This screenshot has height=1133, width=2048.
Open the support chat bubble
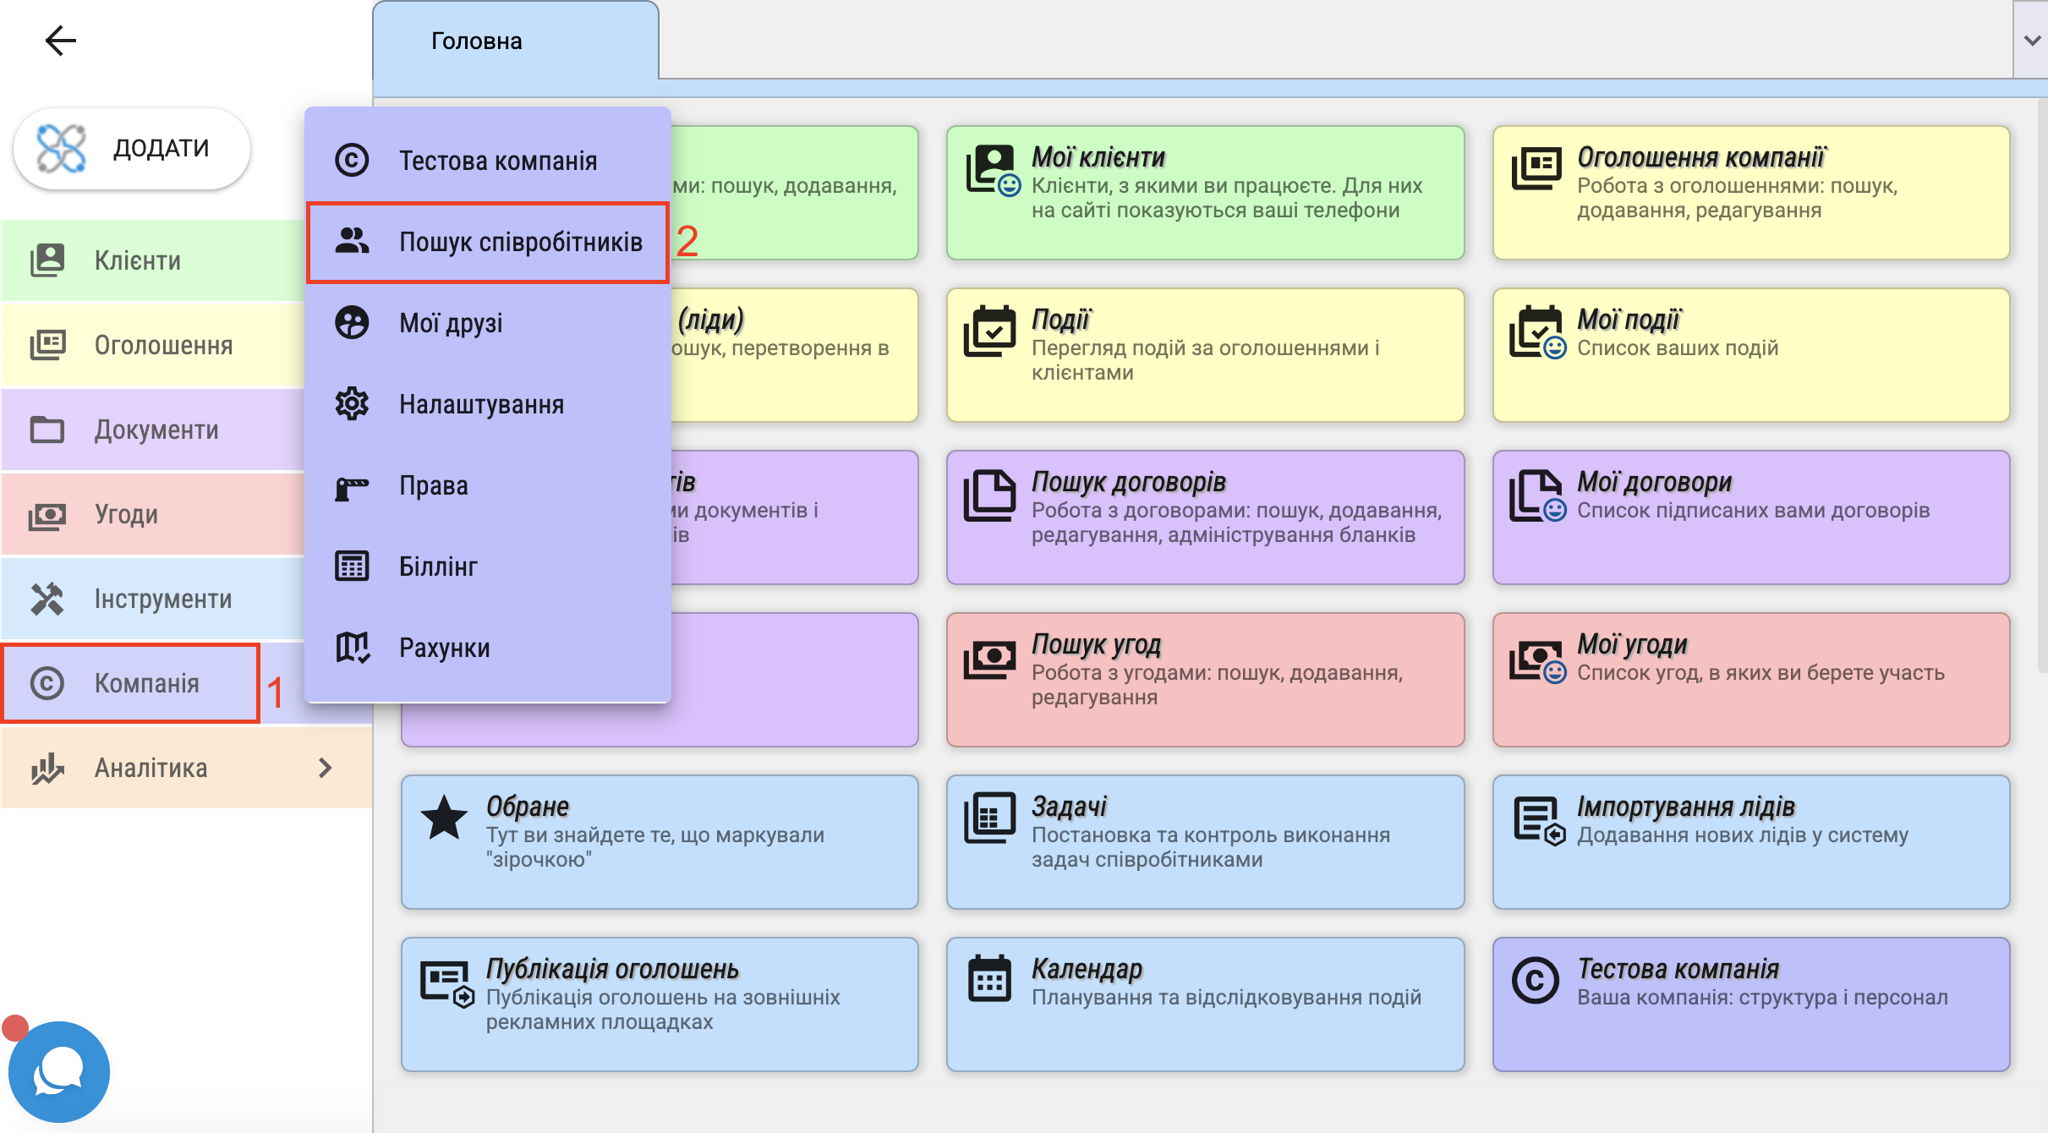[59, 1071]
